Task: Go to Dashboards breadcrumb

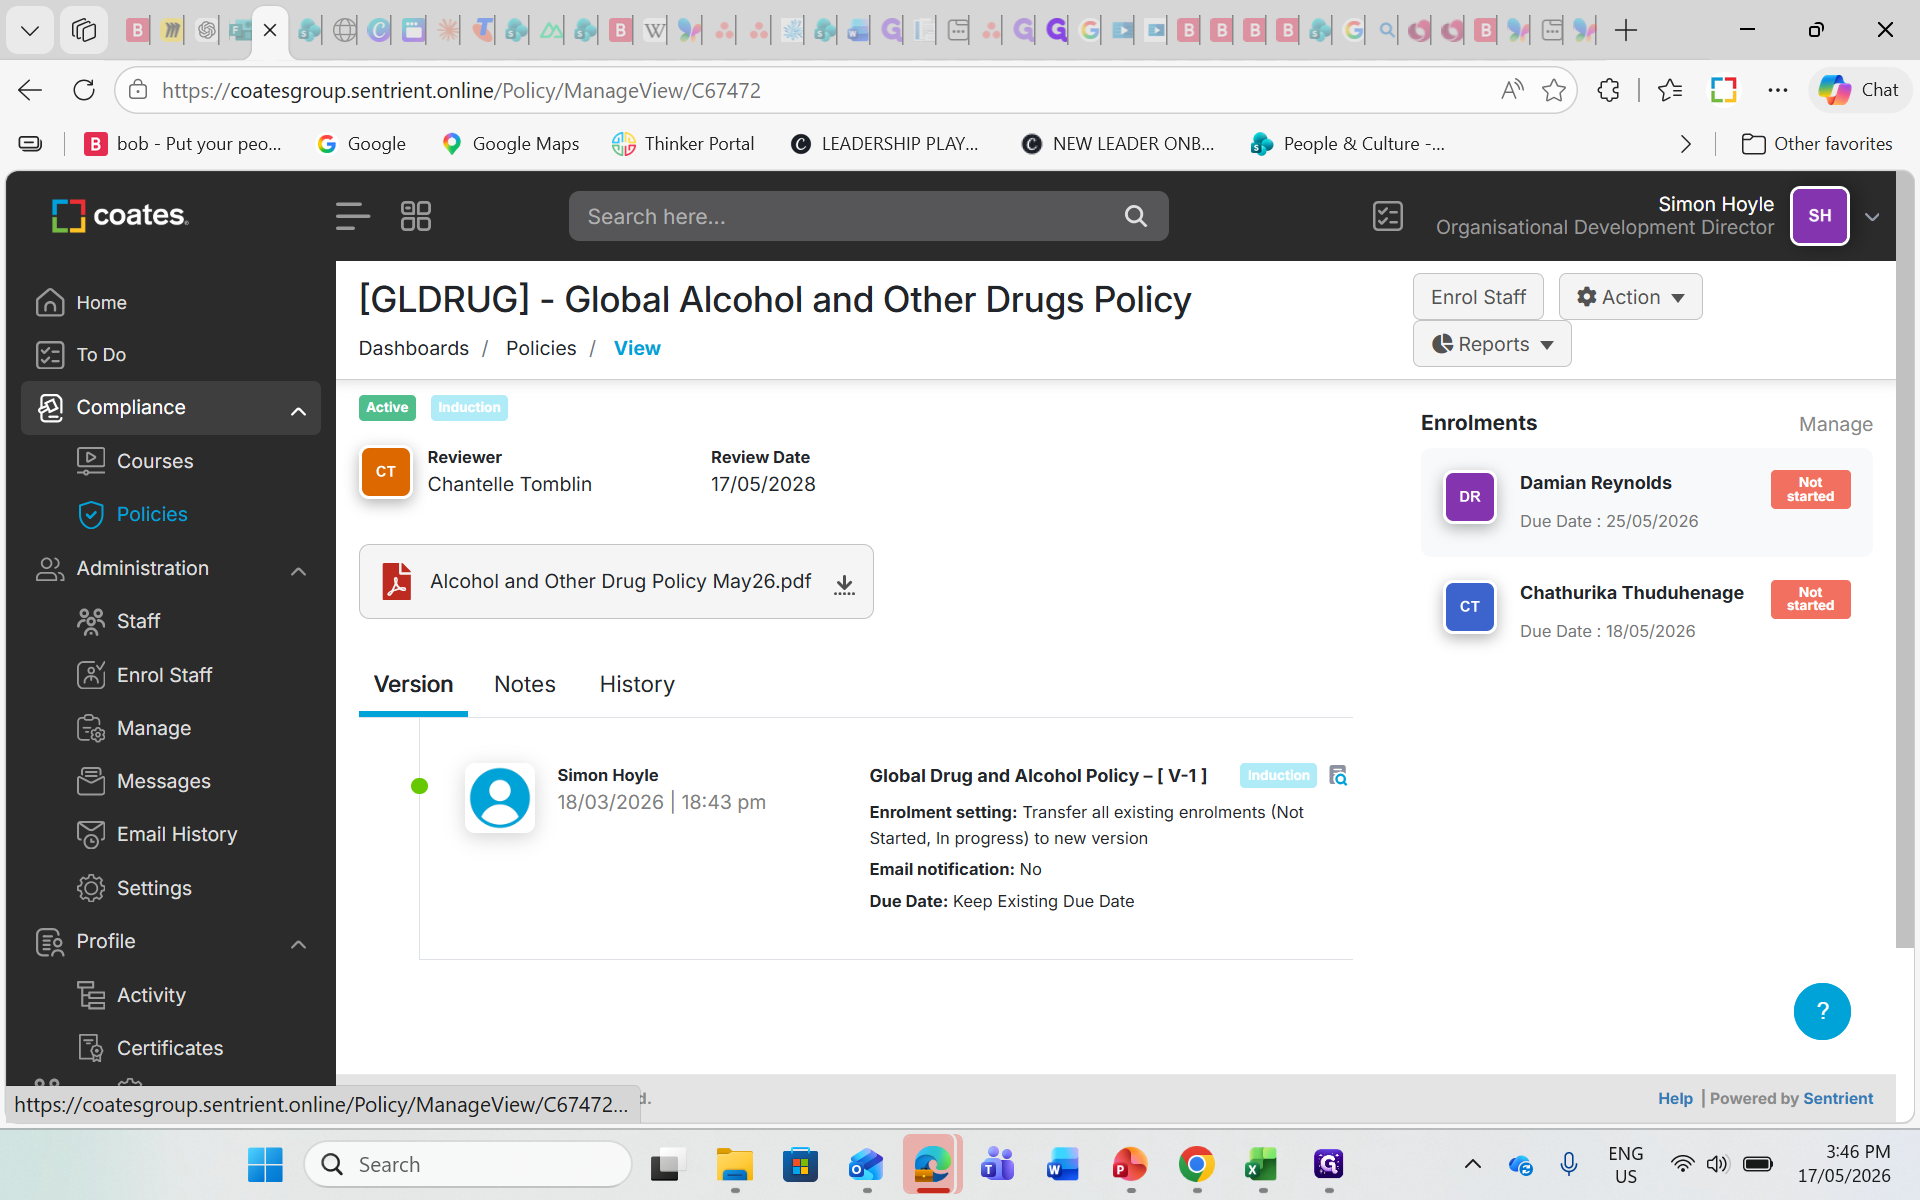Action: [413, 348]
